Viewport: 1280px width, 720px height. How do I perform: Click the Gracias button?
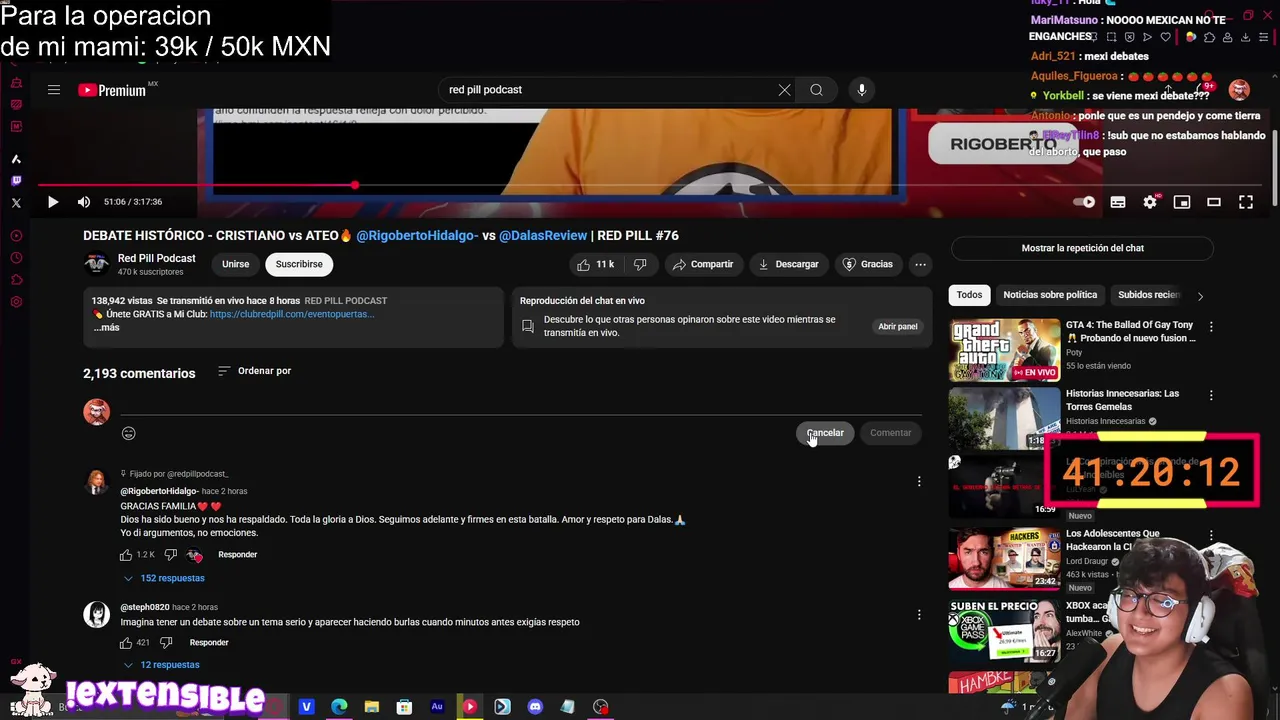coord(868,264)
